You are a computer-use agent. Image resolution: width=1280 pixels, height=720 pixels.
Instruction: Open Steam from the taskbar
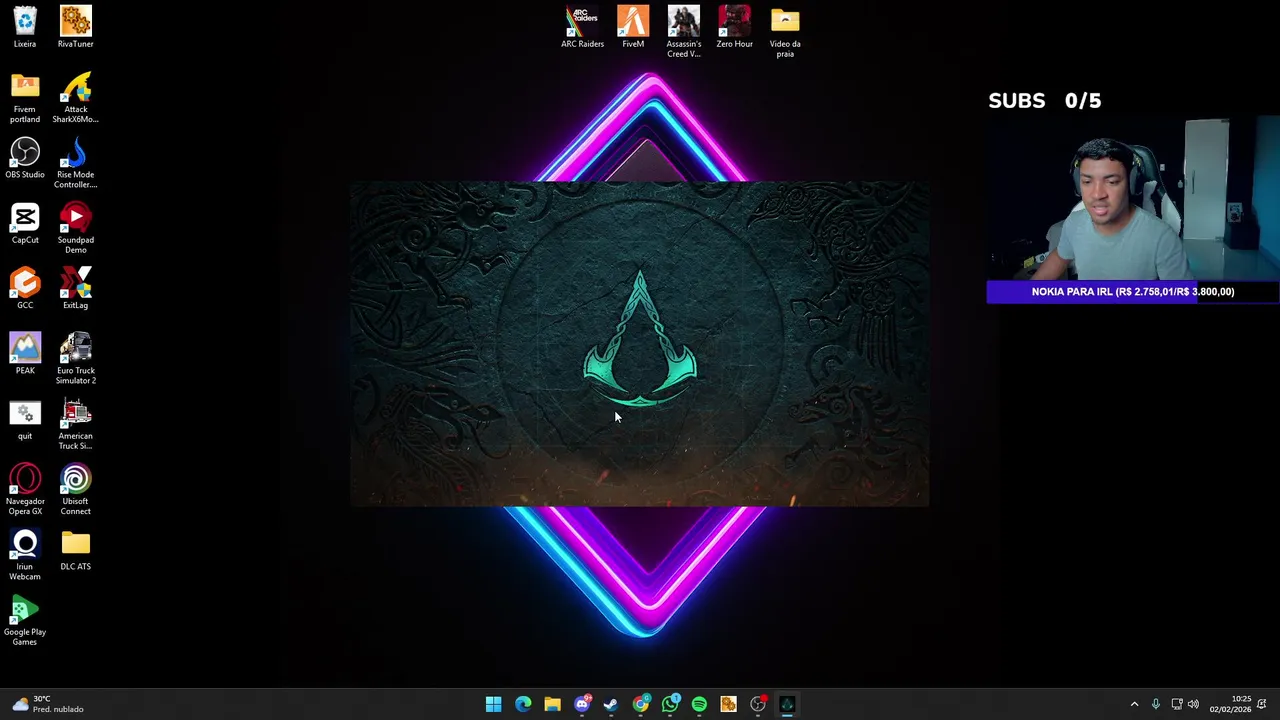[611, 704]
